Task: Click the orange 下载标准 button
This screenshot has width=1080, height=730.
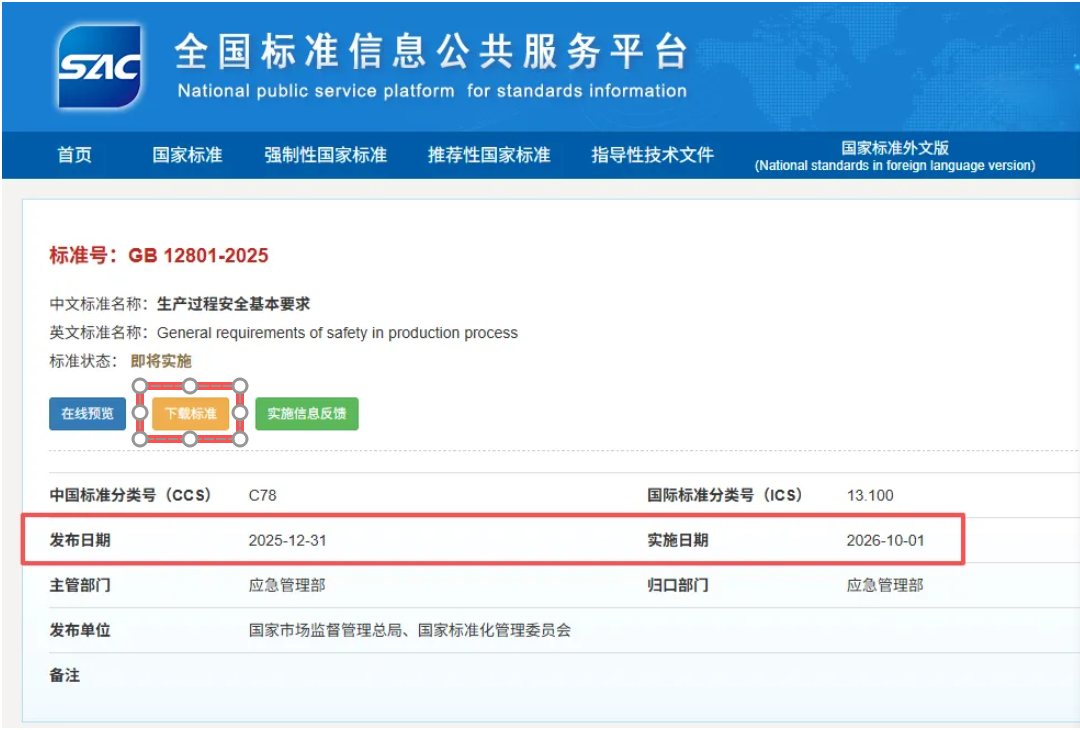Action: point(190,413)
